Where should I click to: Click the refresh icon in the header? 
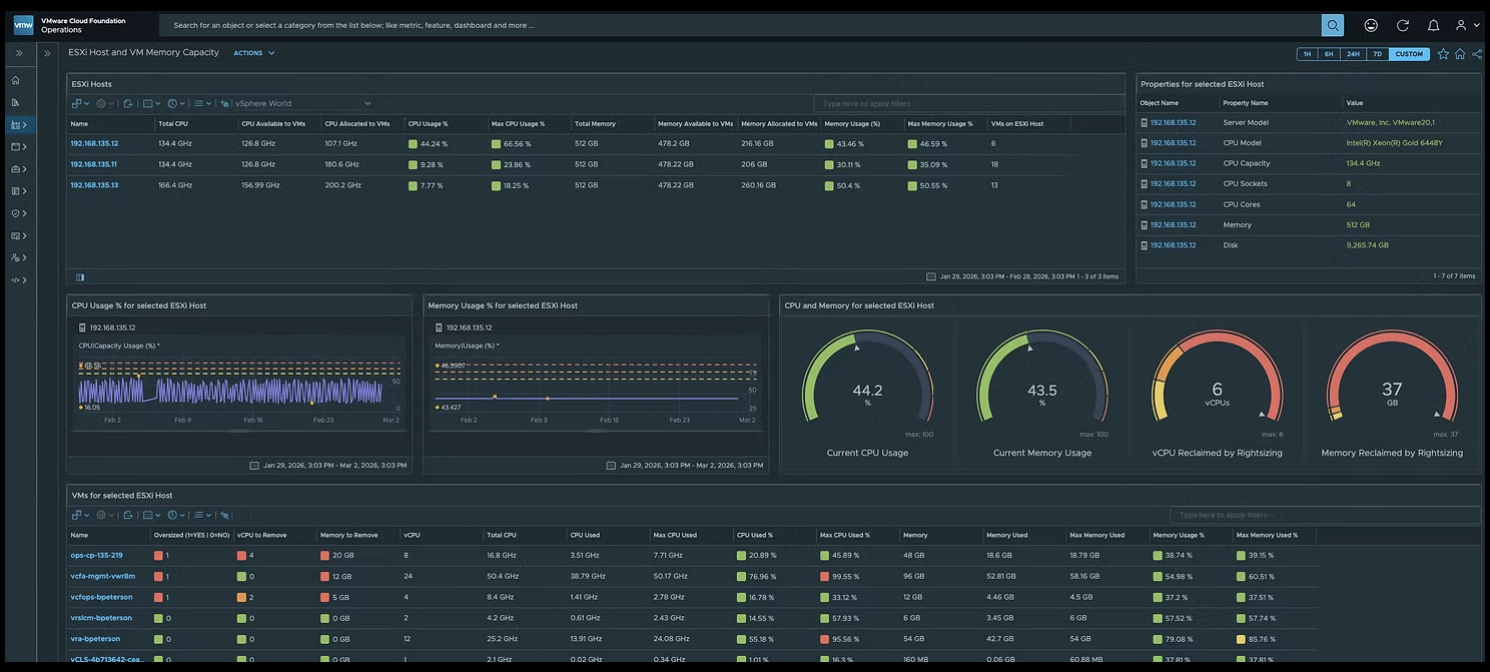[x=1402, y=25]
